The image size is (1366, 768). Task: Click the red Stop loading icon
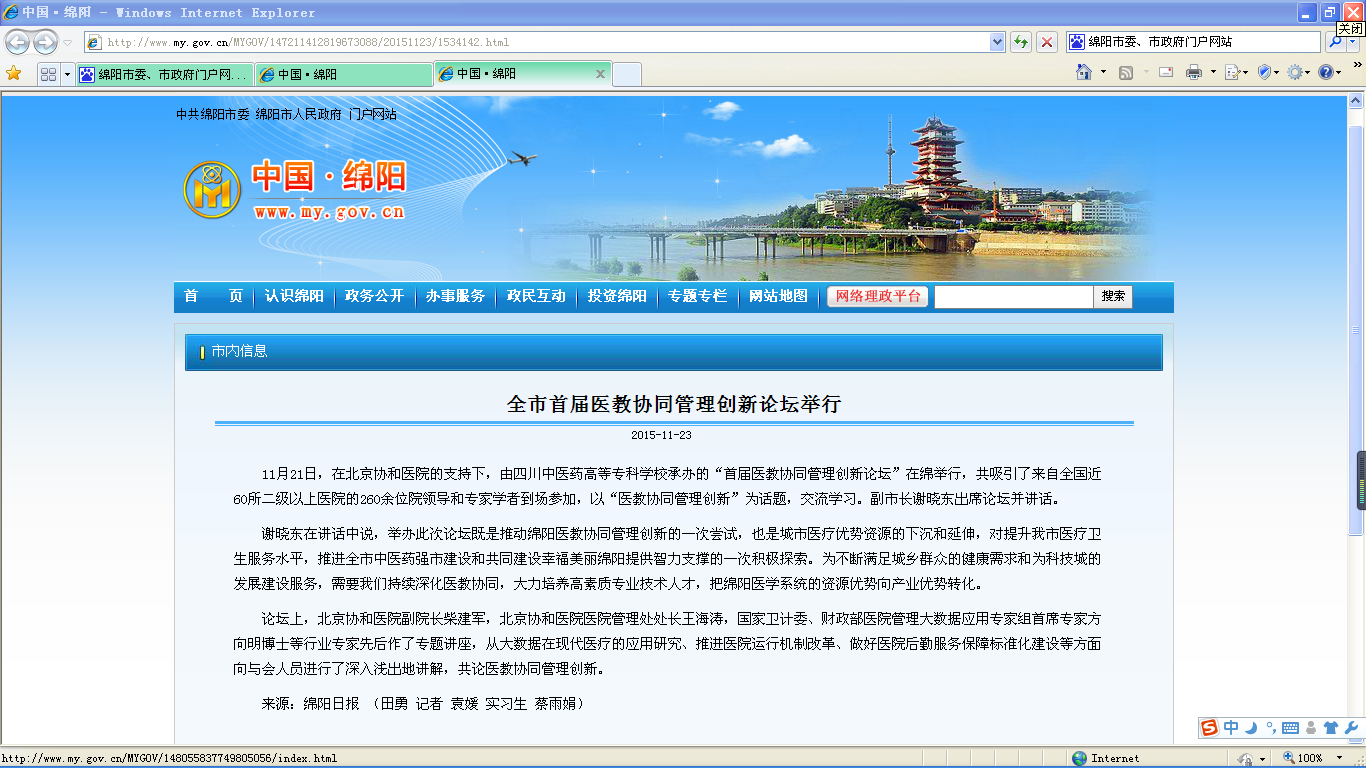tap(1047, 42)
